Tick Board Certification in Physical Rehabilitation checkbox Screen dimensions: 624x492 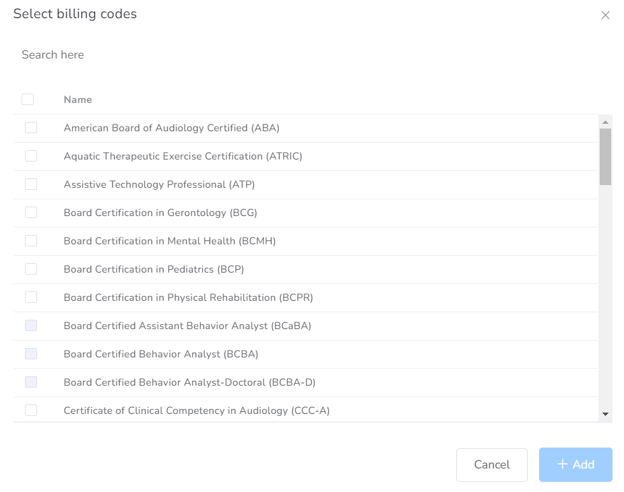(x=31, y=297)
